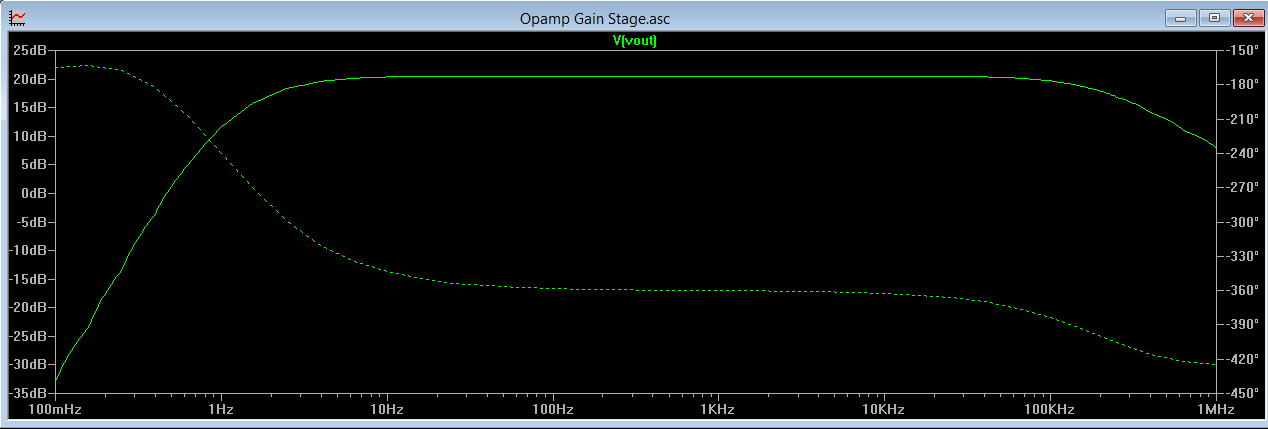Screen dimensions: 1268x429
Task: Click the 20dB magnitude axis label
Action: pos(29,79)
